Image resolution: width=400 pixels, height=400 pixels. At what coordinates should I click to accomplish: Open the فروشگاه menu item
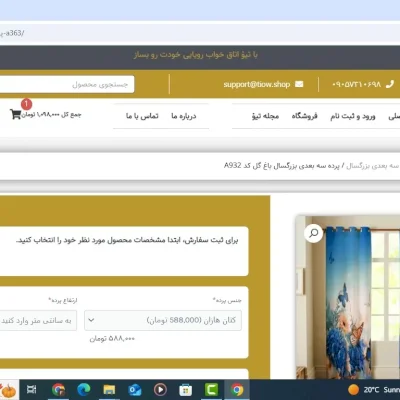pos(305,116)
